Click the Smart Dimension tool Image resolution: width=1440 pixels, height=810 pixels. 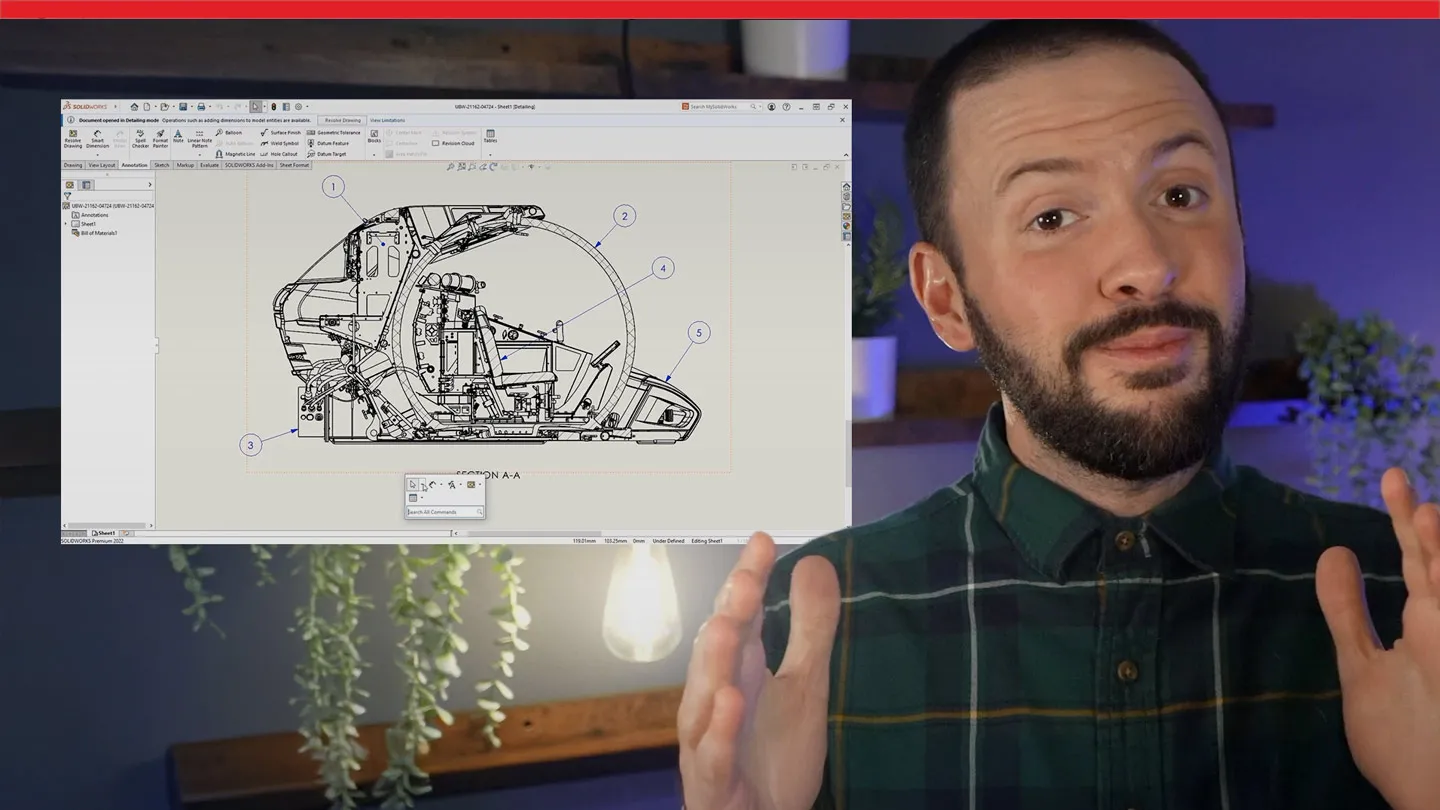[97, 138]
